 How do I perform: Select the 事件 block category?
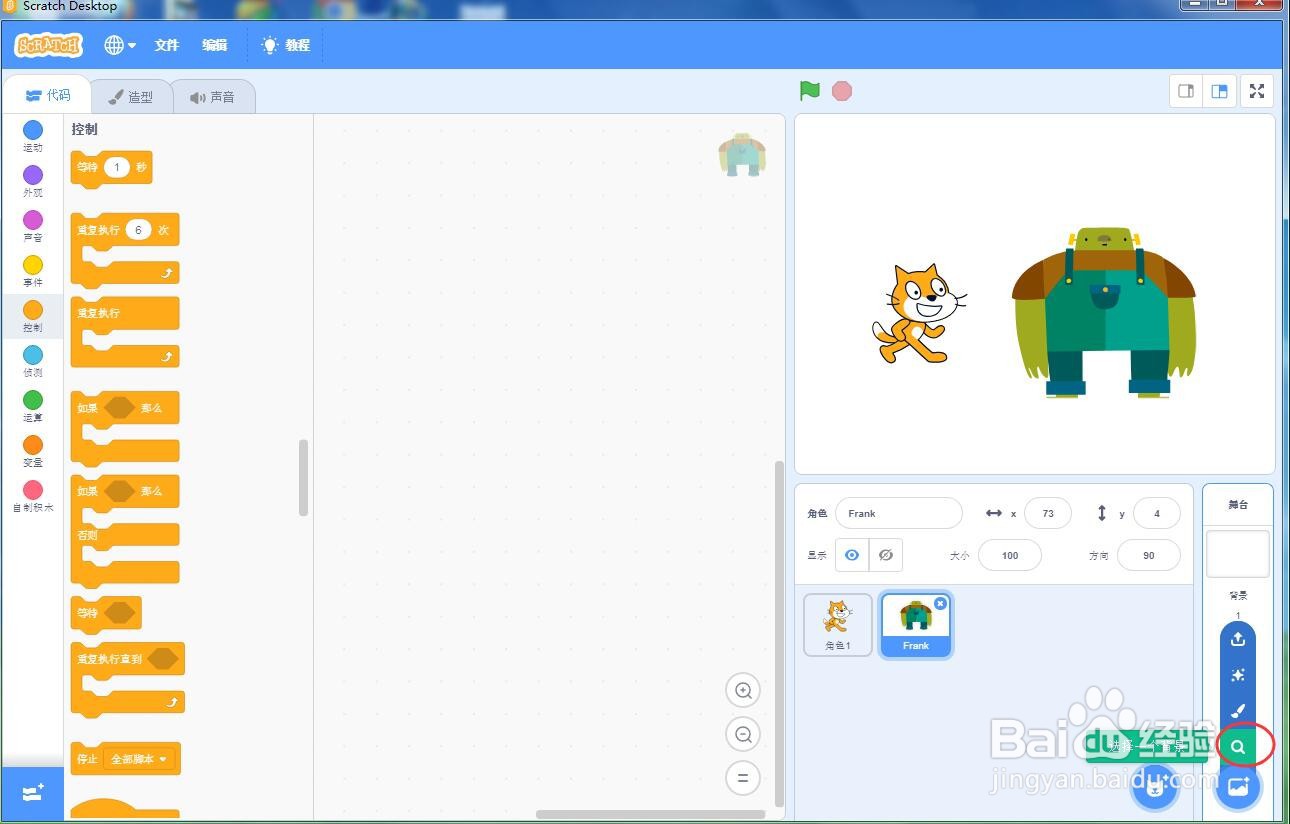[x=33, y=272]
